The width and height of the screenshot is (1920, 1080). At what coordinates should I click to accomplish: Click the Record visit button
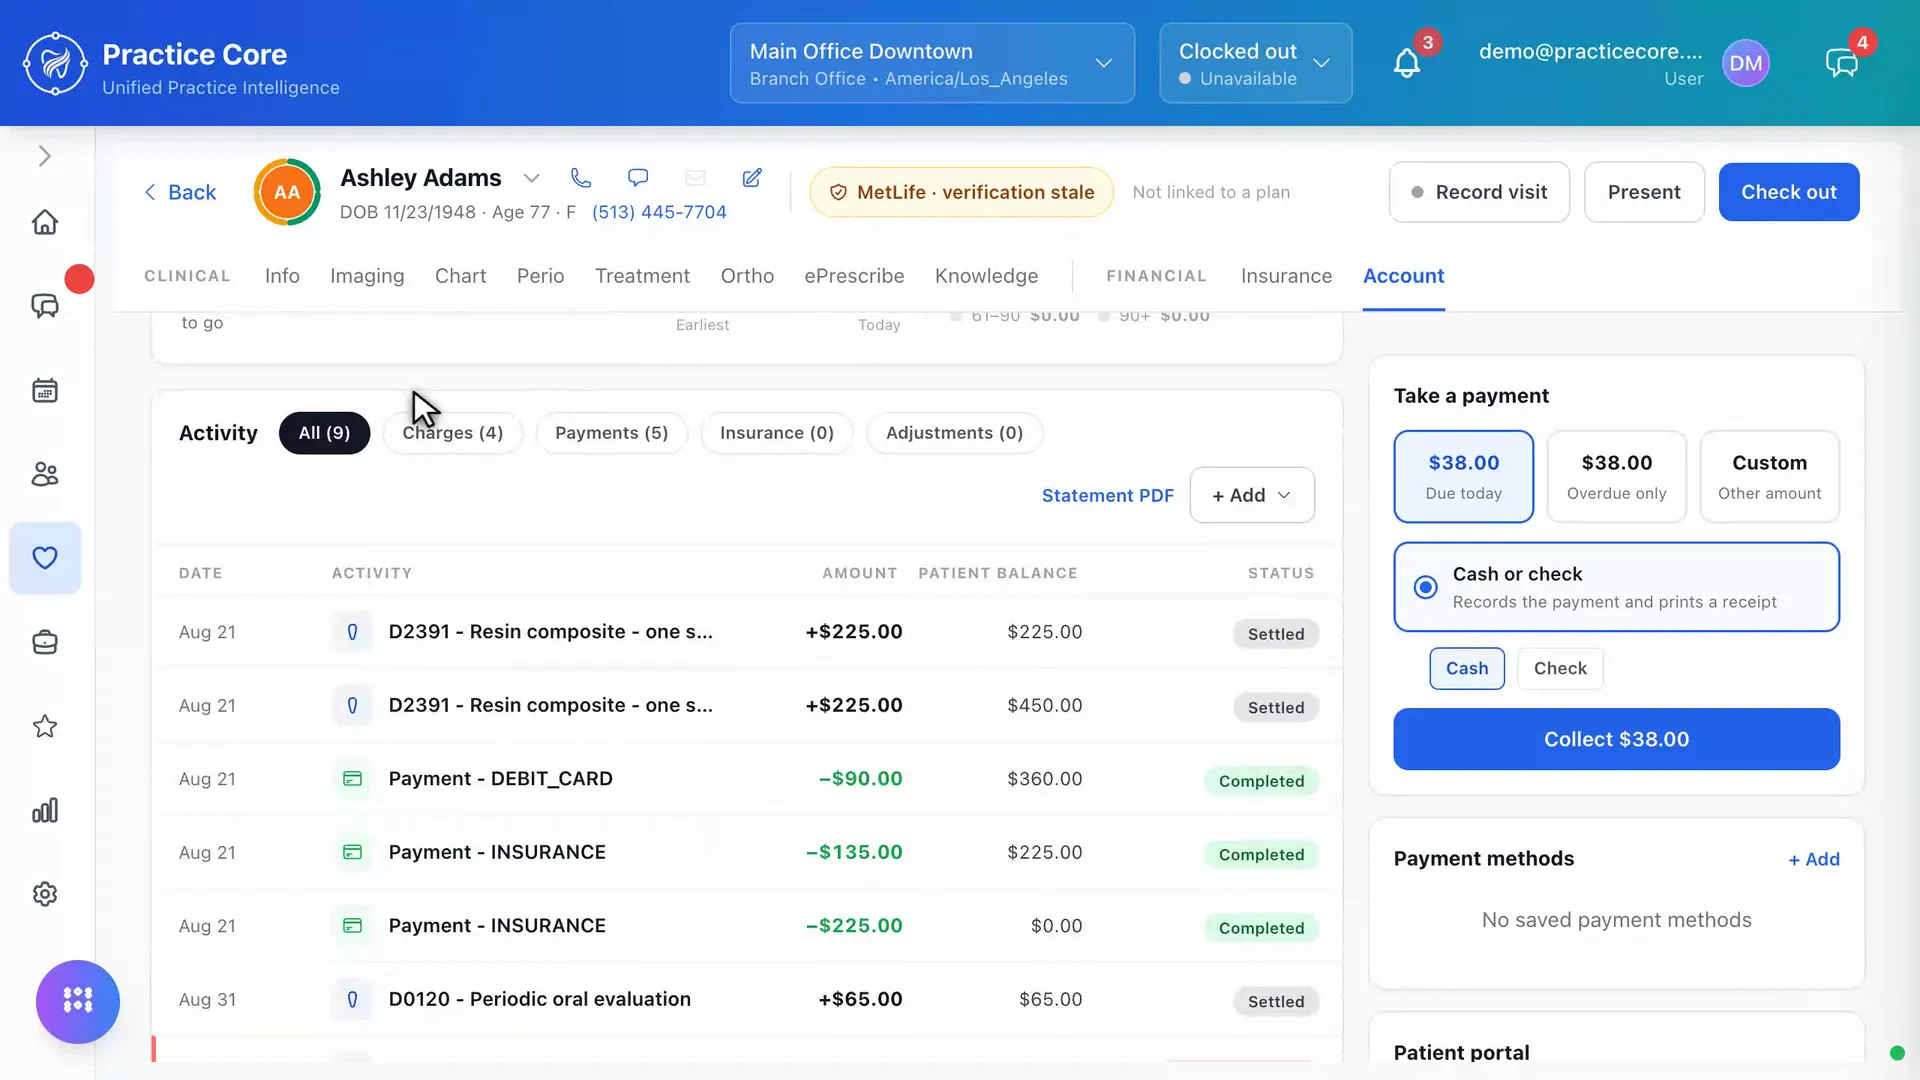point(1479,192)
